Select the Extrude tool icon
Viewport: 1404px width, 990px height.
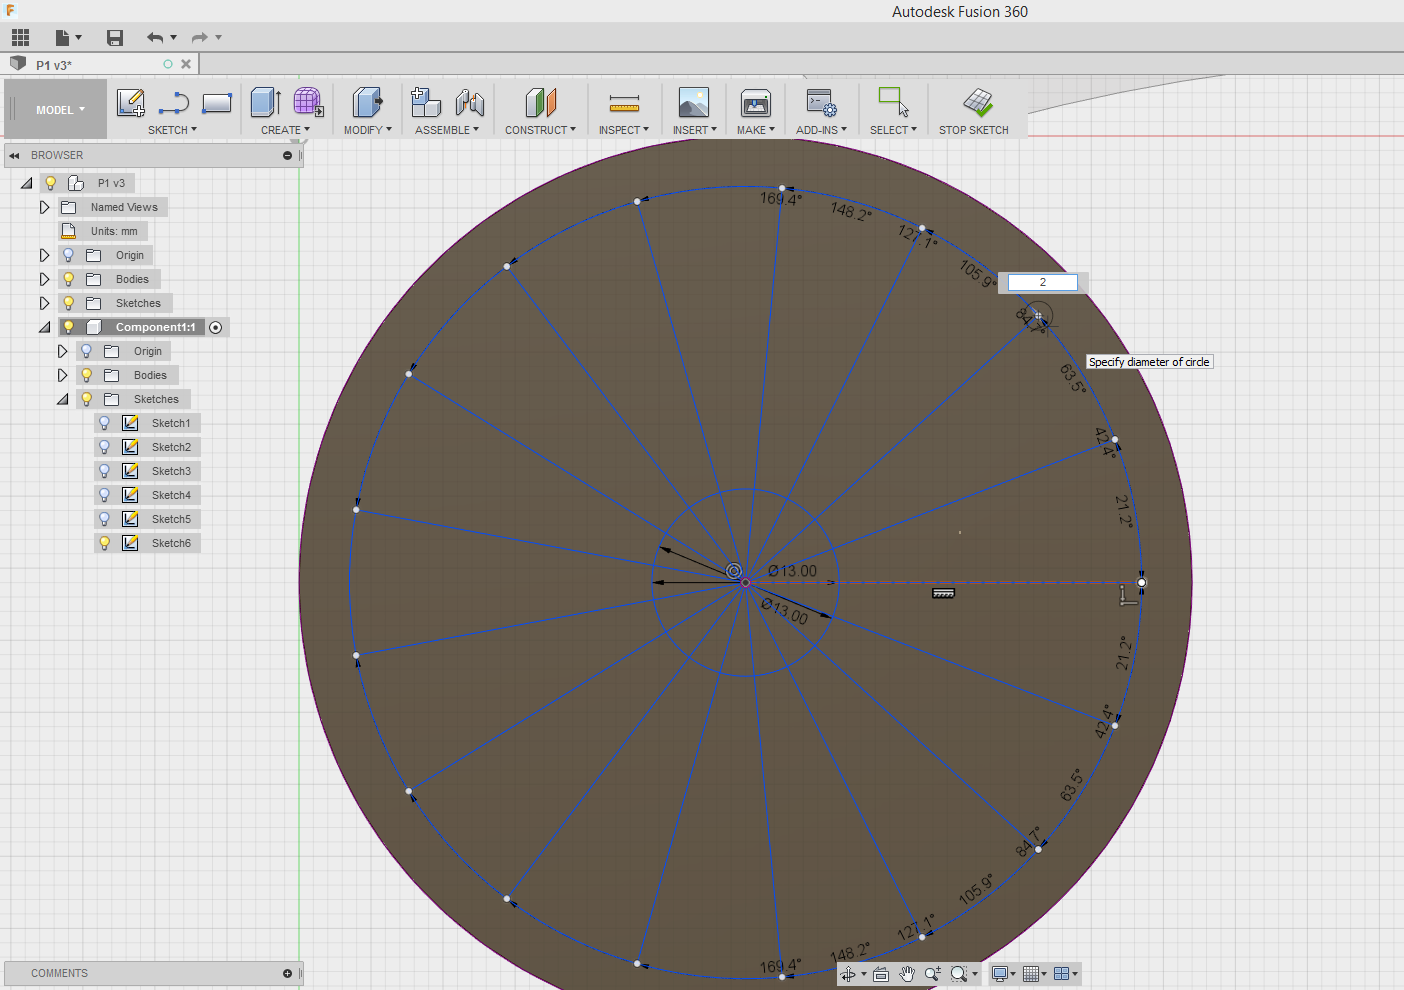(265, 103)
